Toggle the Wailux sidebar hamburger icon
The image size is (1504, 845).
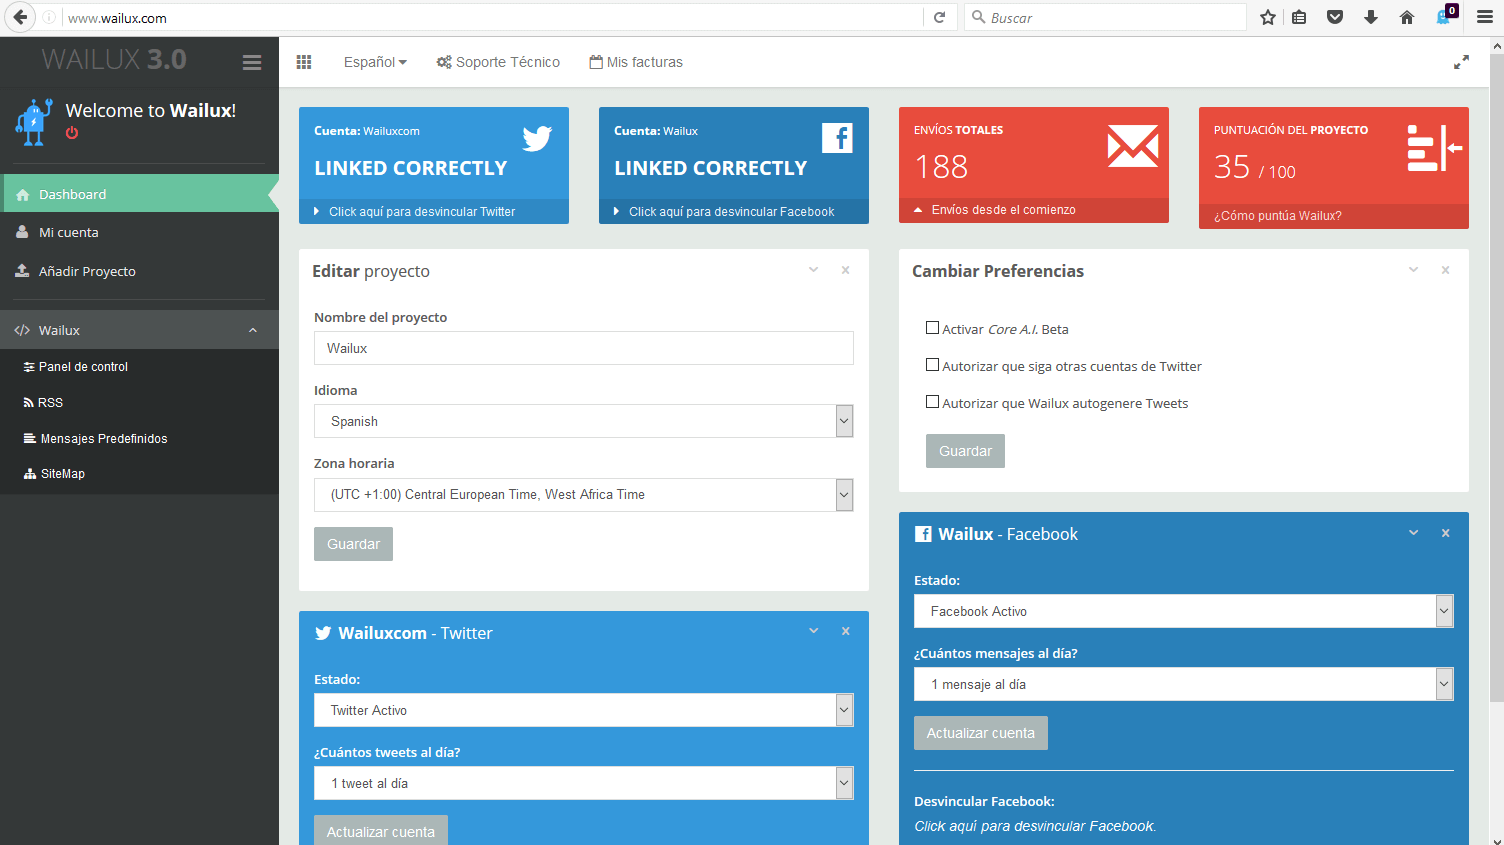click(252, 62)
